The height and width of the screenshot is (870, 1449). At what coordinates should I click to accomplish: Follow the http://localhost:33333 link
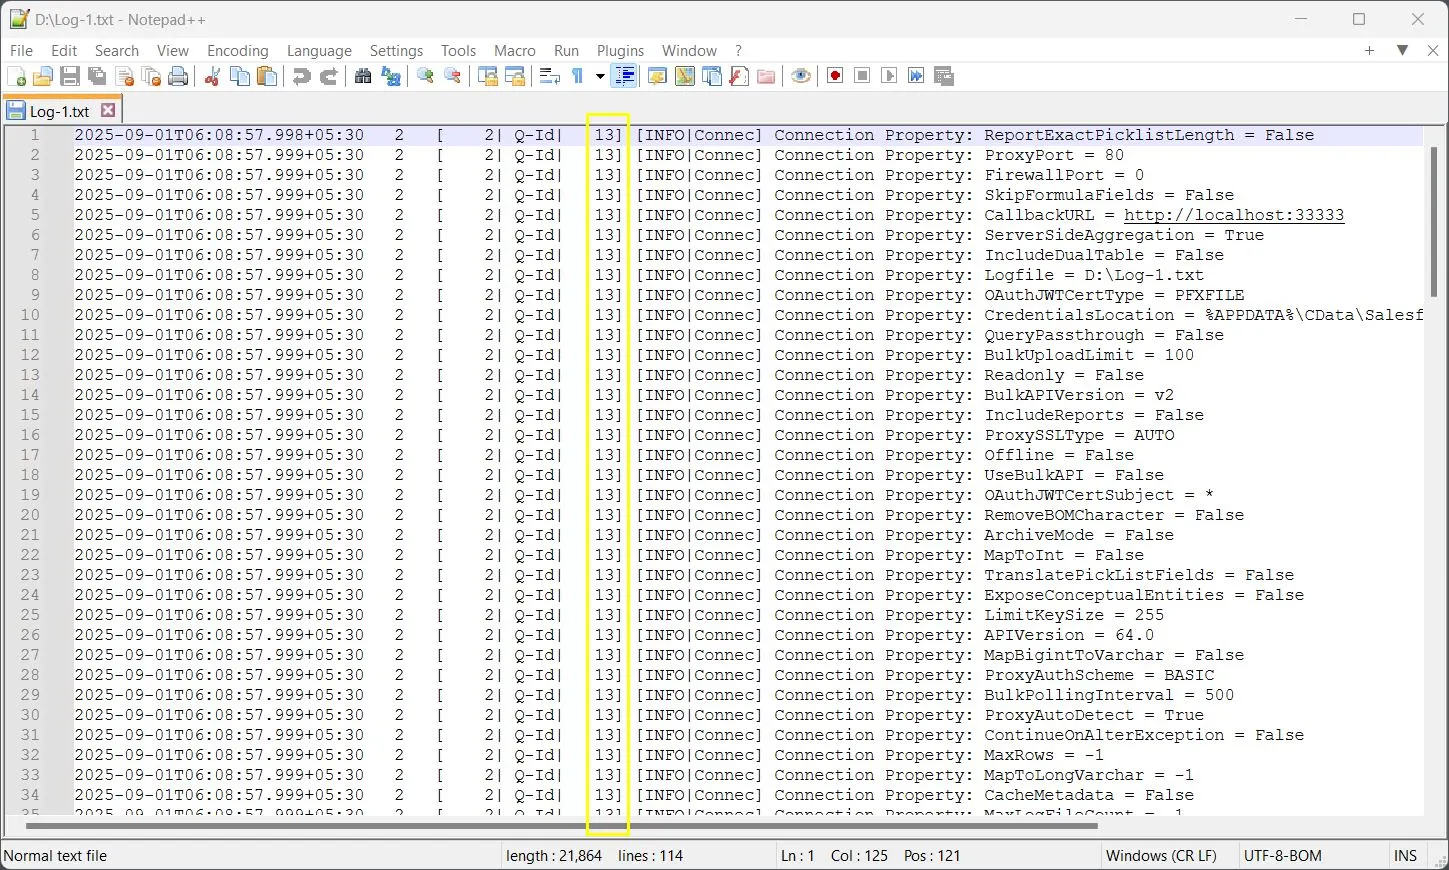click(x=1234, y=215)
